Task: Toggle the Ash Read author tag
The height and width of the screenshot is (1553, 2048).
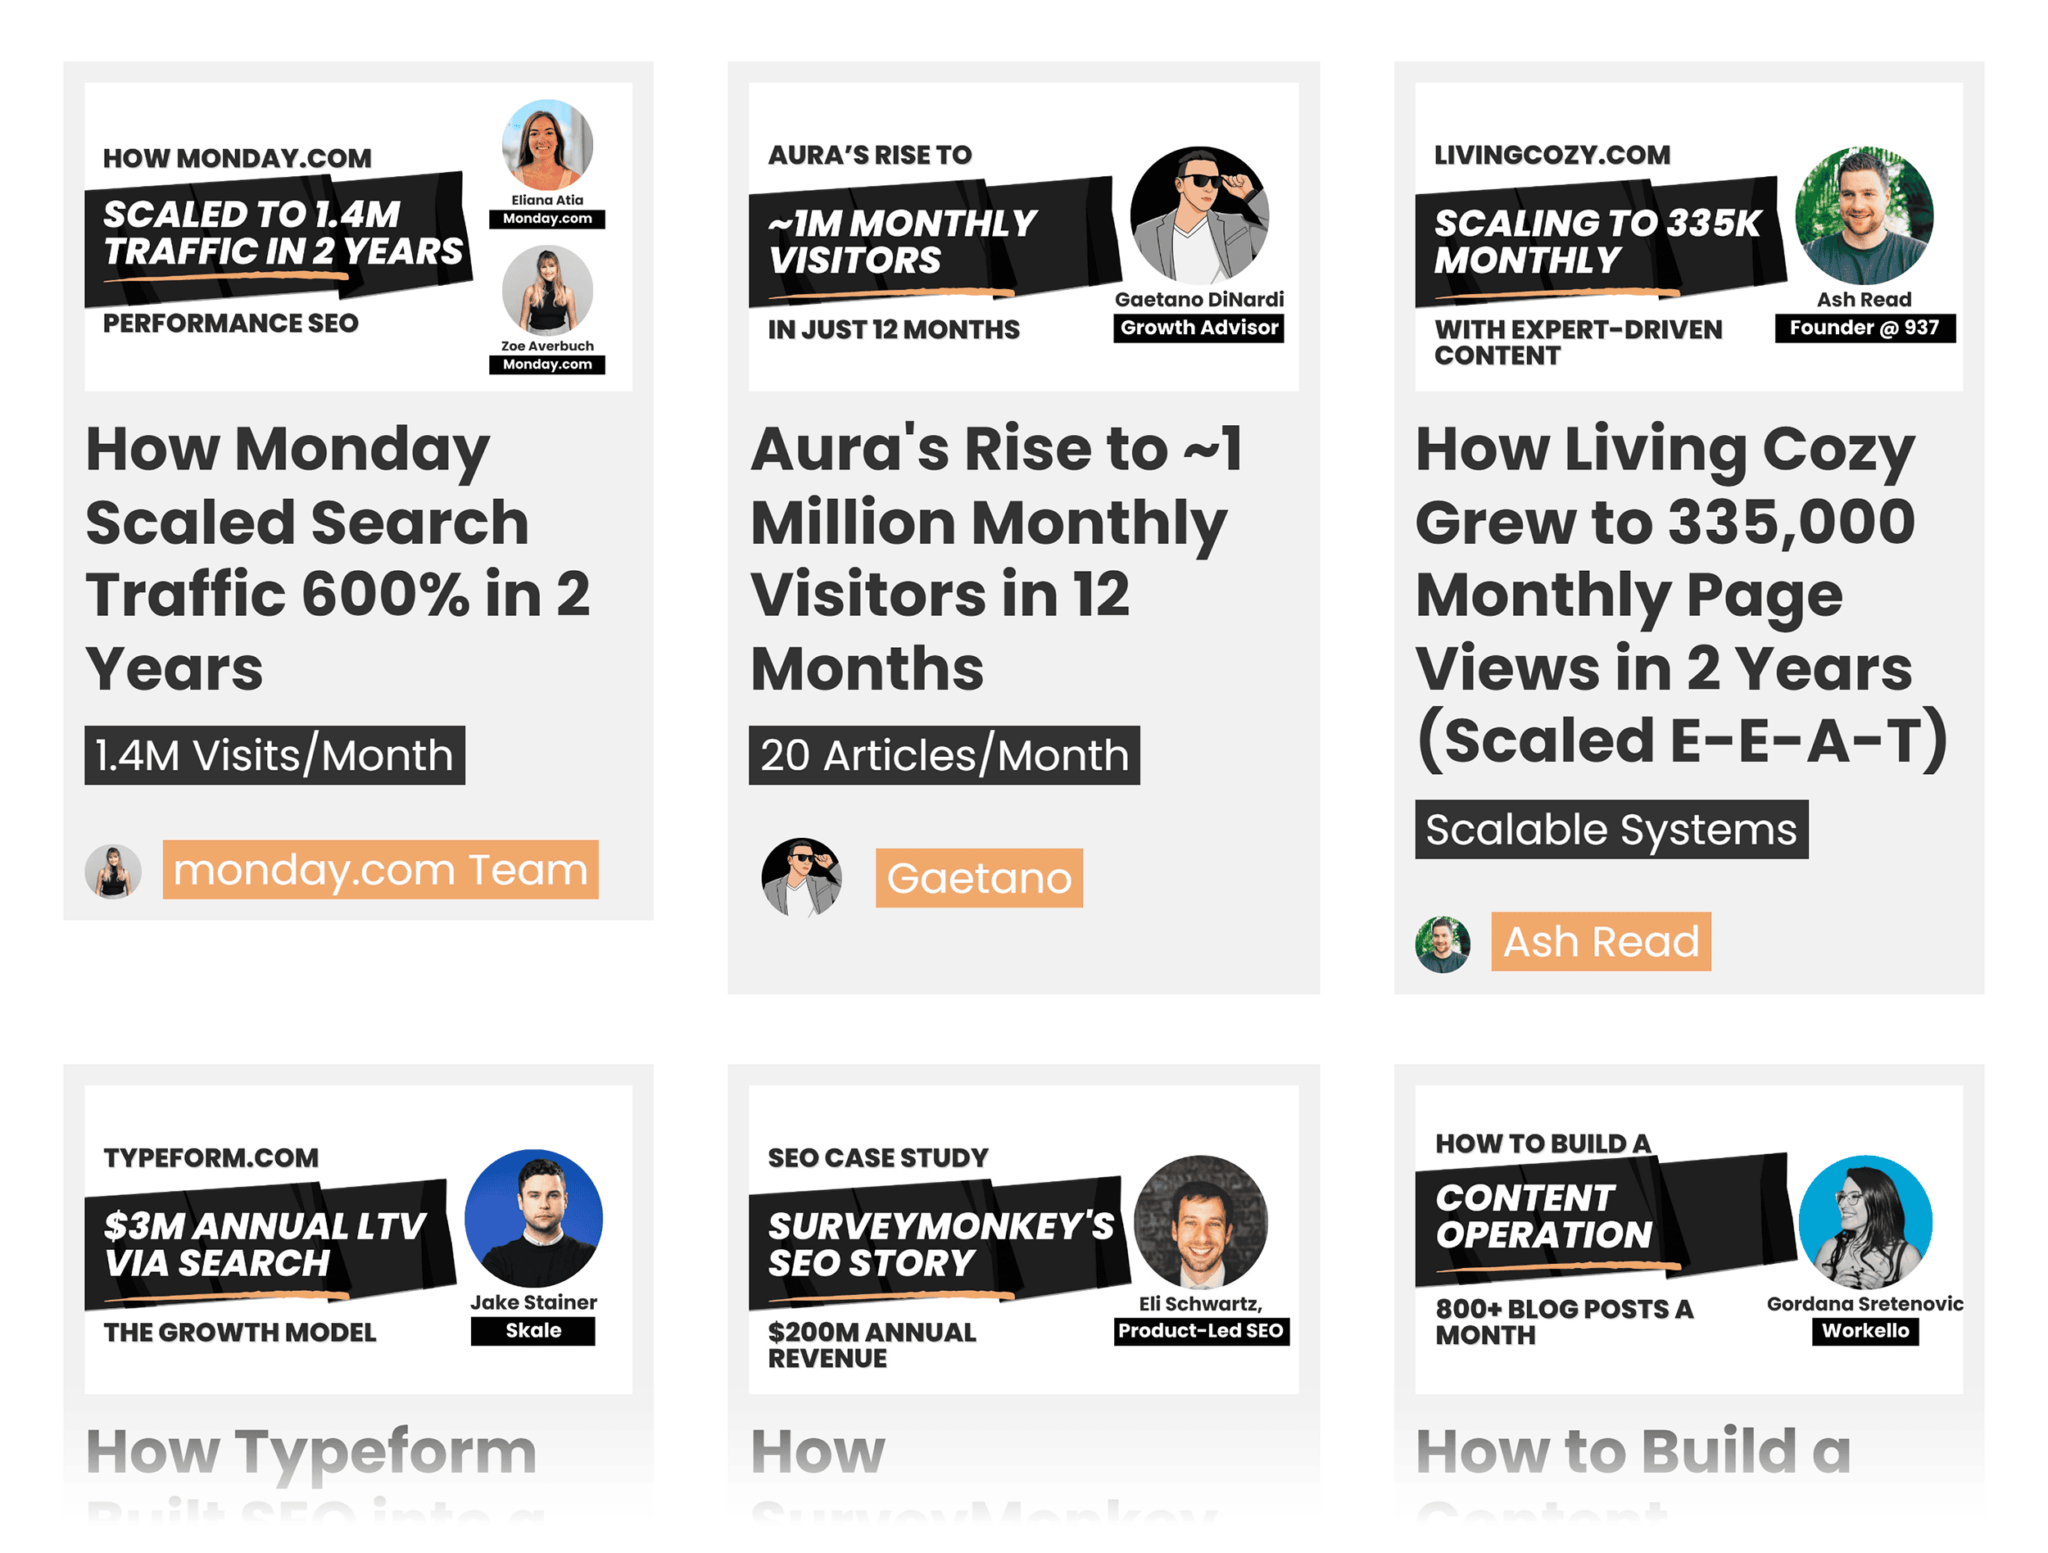Action: tap(1600, 943)
